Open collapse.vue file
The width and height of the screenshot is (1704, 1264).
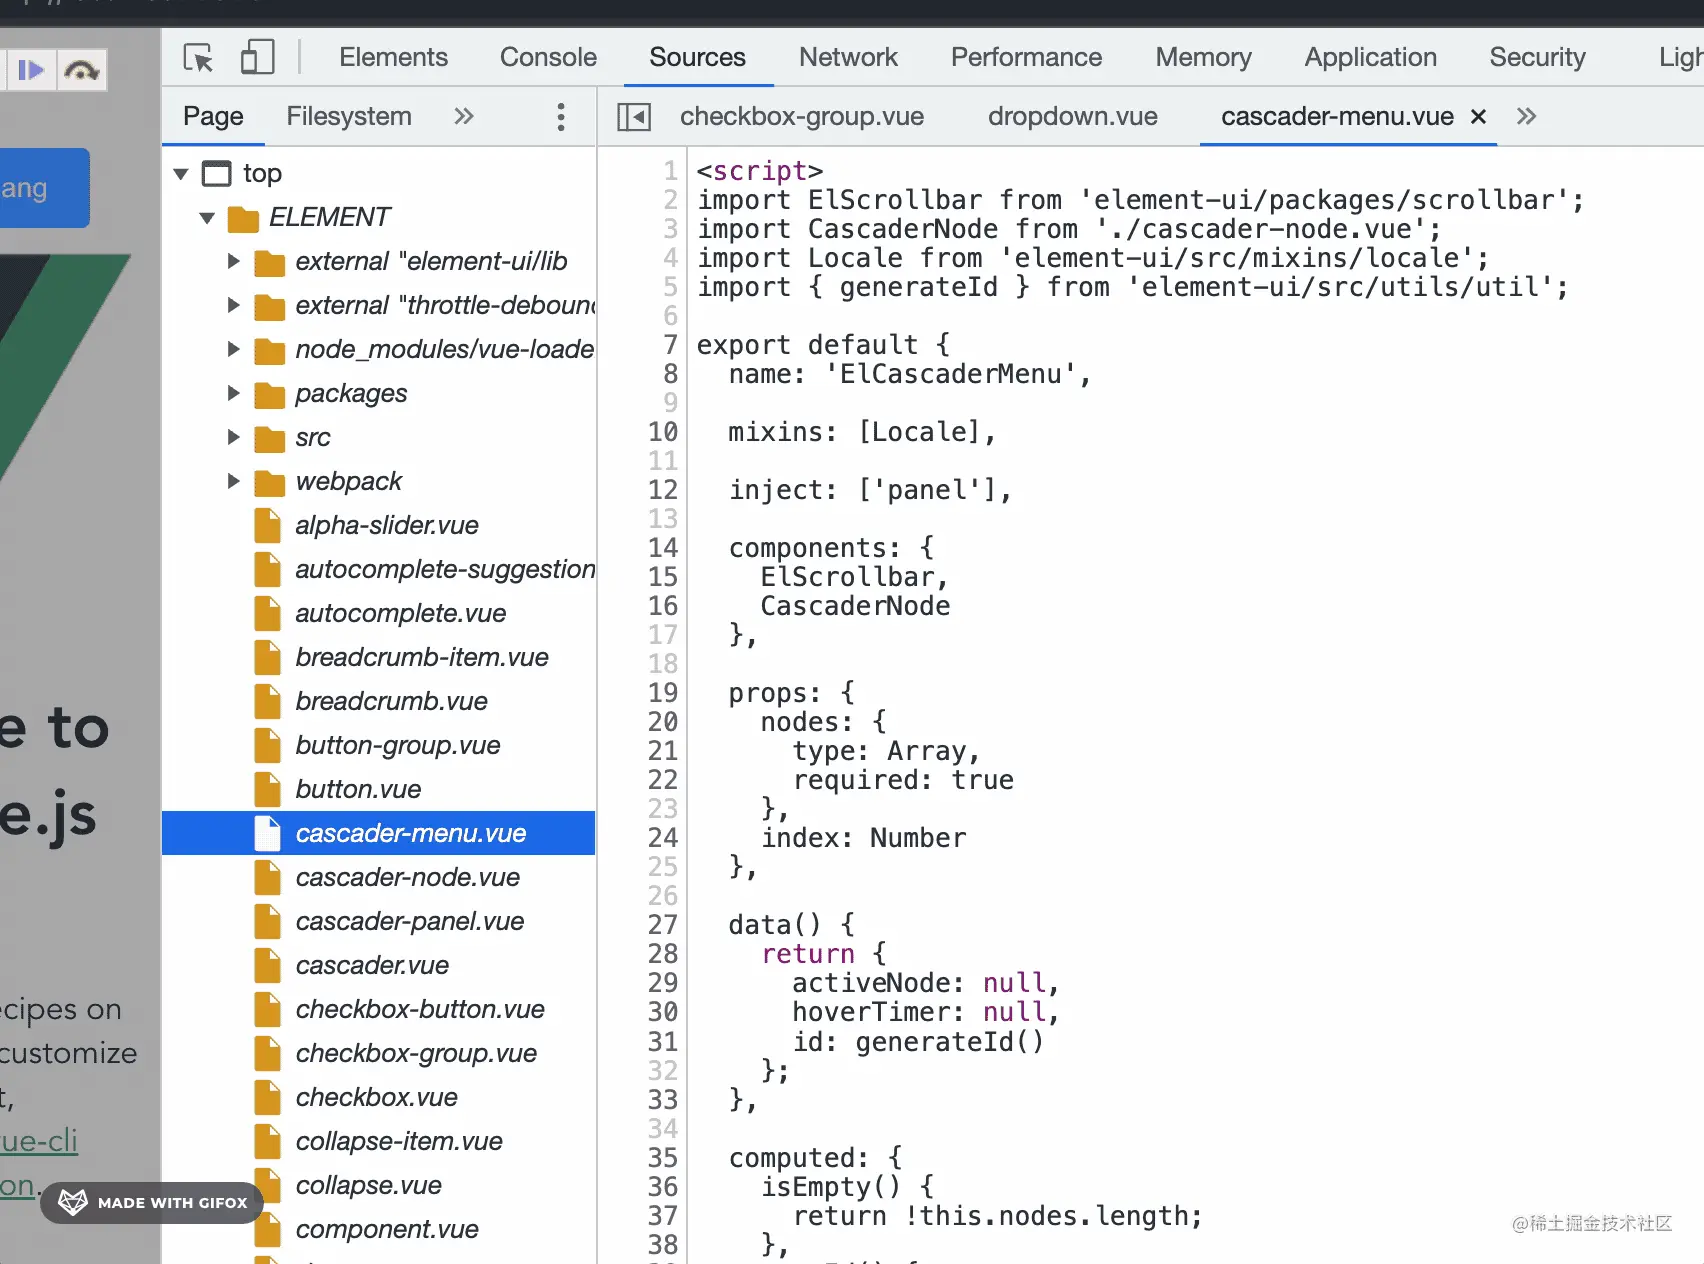click(x=368, y=1185)
